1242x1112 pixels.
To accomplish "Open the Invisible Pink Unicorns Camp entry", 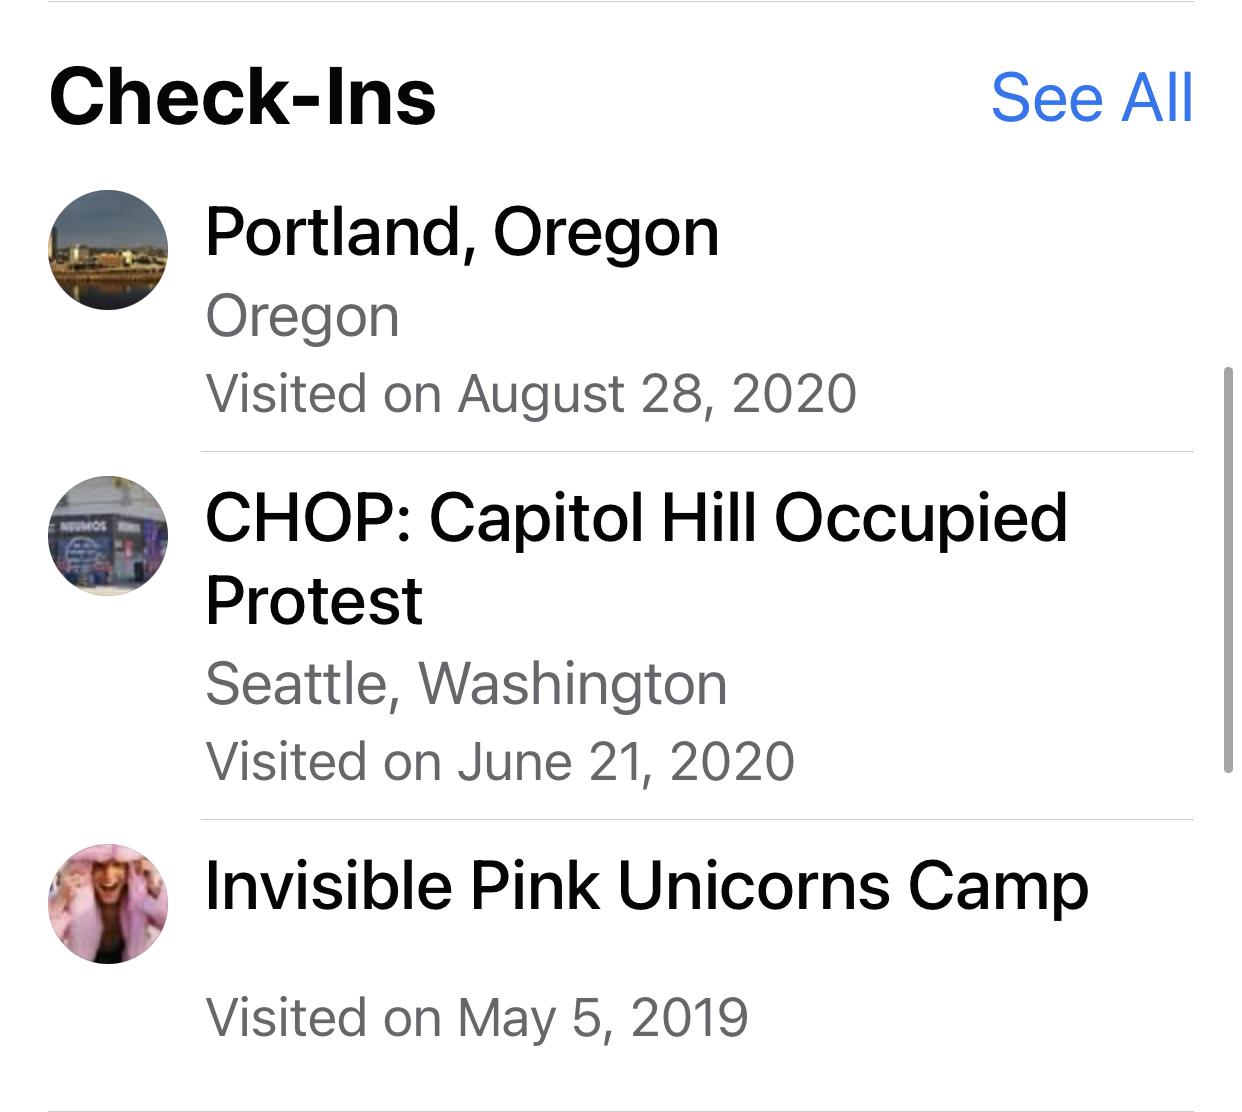I will [x=646, y=886].
